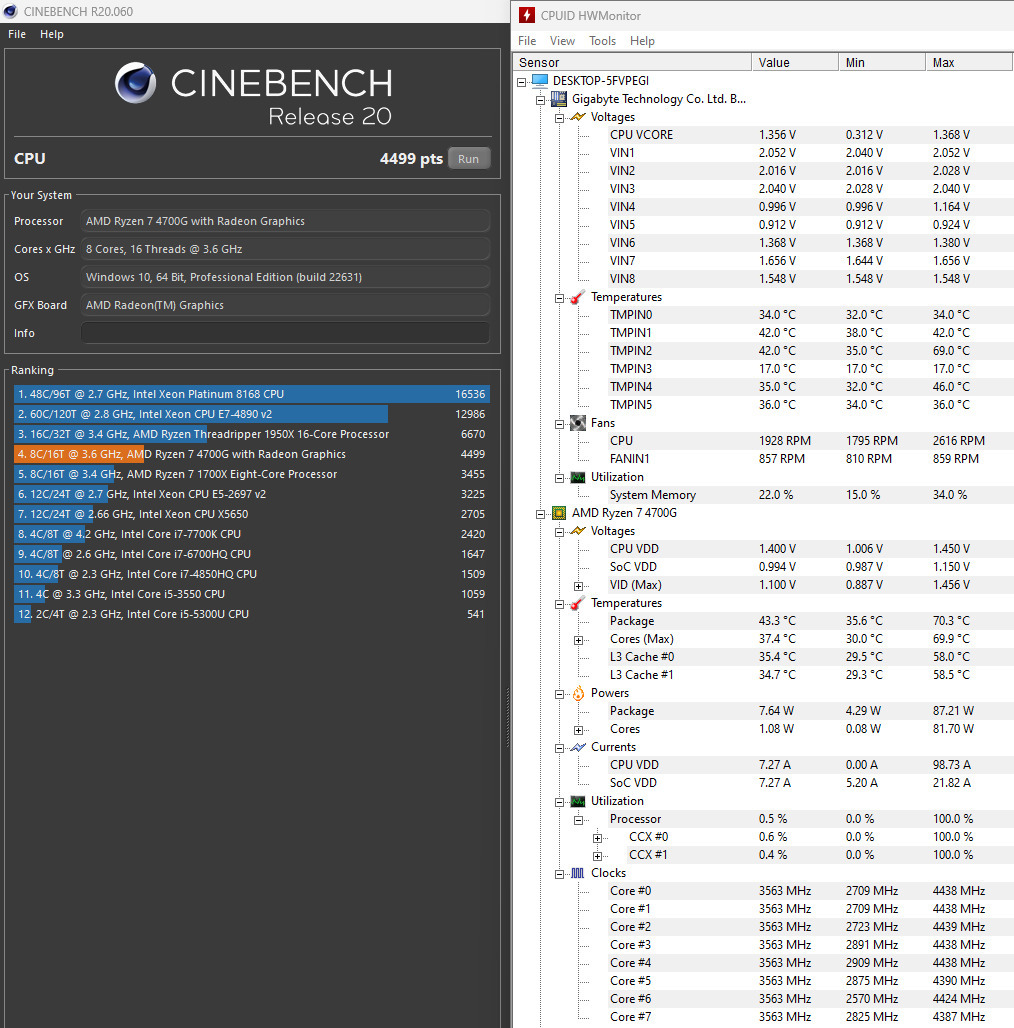Screen dimensions: 1014x1028
Task: Open the Cinebench Help menu
Action: coord(52,34)
